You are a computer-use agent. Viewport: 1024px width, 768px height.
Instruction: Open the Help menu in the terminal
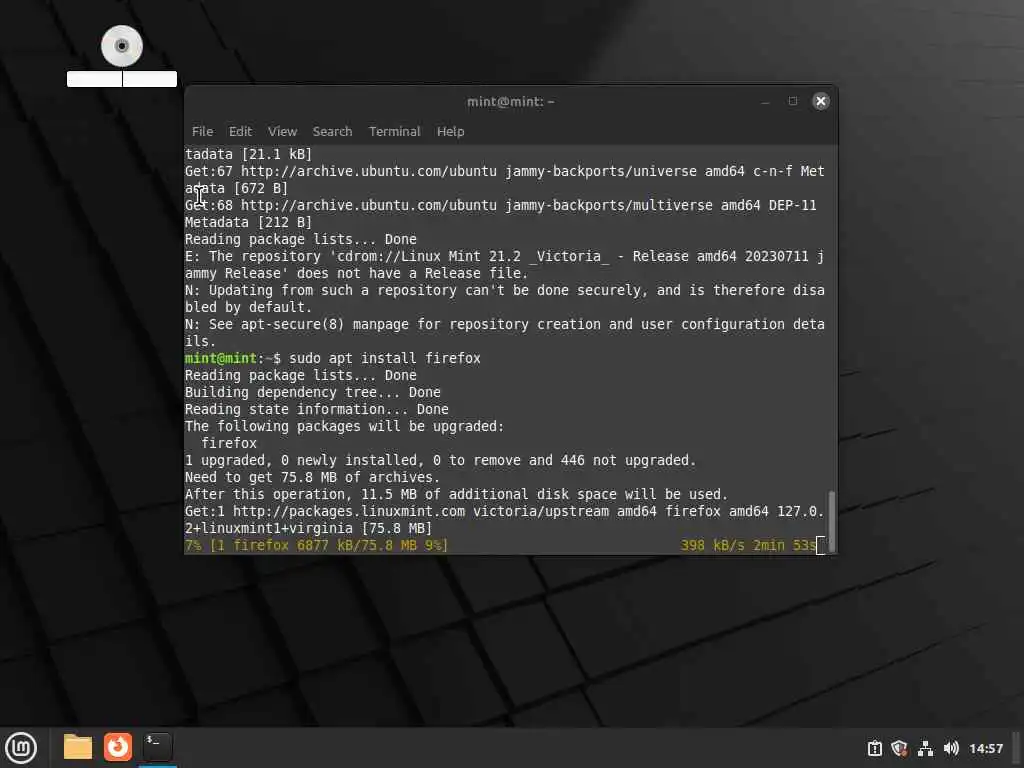pyautogui.click(x=451, y=131)
